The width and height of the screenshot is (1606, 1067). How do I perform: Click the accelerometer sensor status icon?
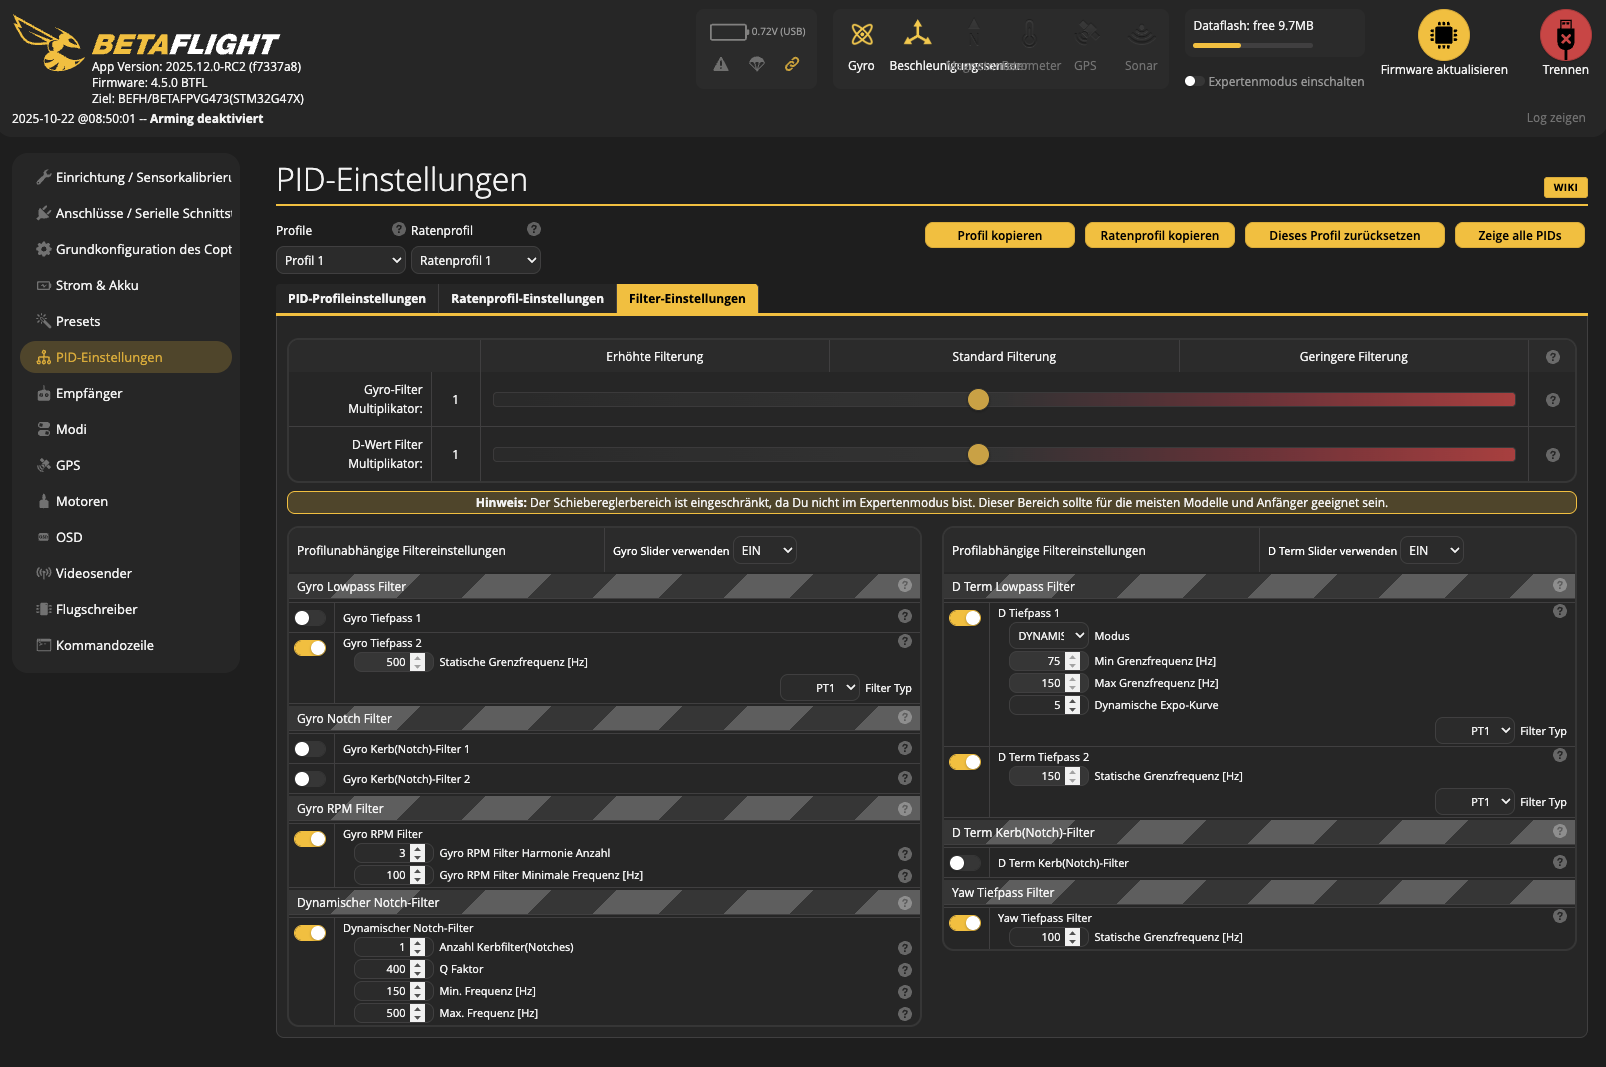(917, 35)
